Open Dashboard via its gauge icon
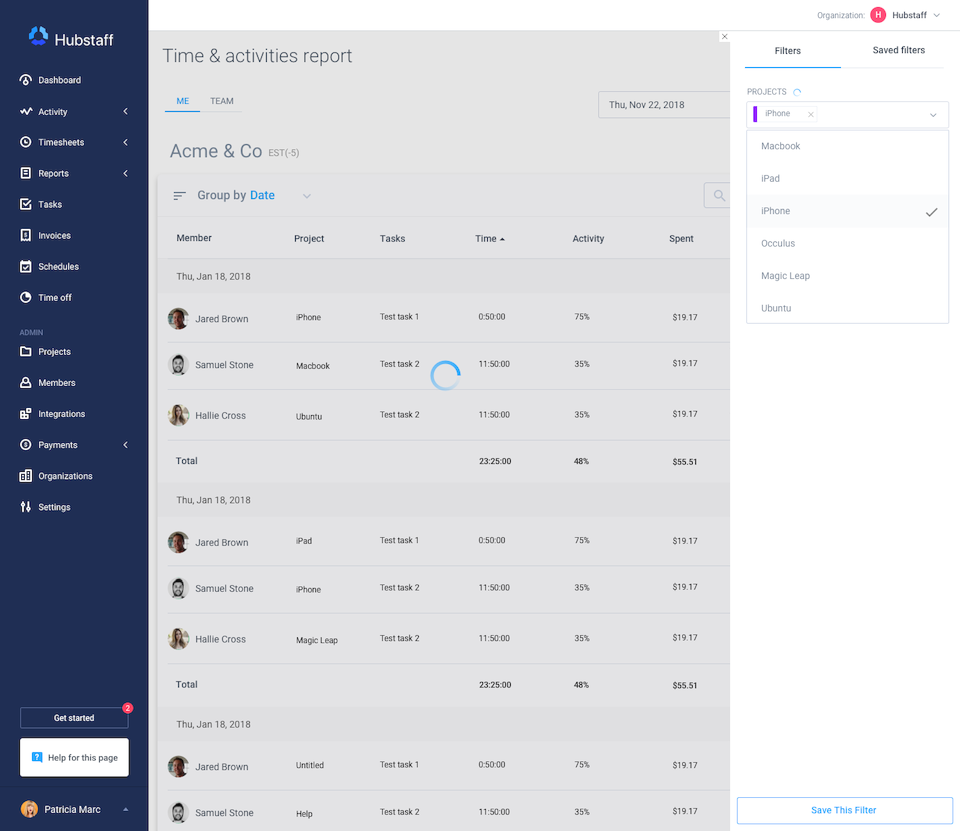The width and height of the screenshot is (960, 831). (26, 80)
